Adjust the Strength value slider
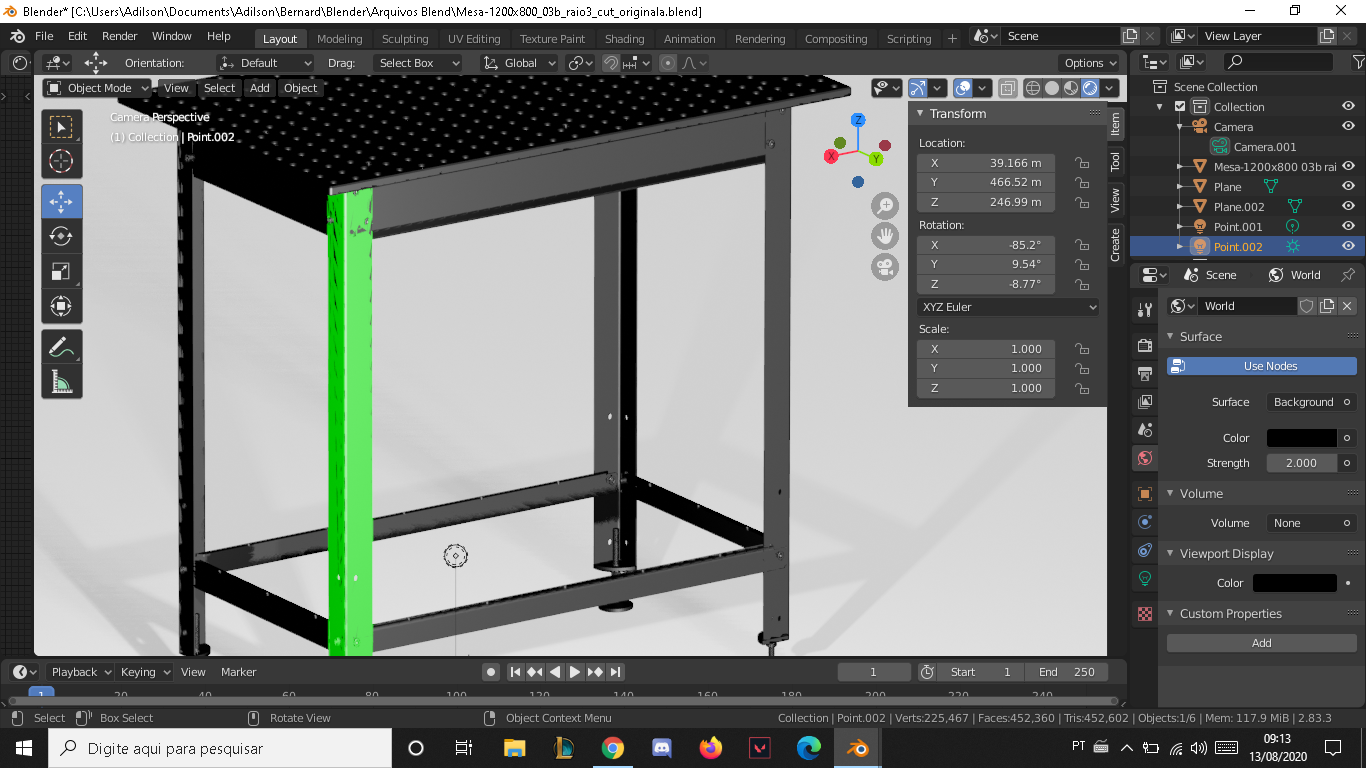The image size is (1366, 768). pyautogui.click(x=1303, y=463)
